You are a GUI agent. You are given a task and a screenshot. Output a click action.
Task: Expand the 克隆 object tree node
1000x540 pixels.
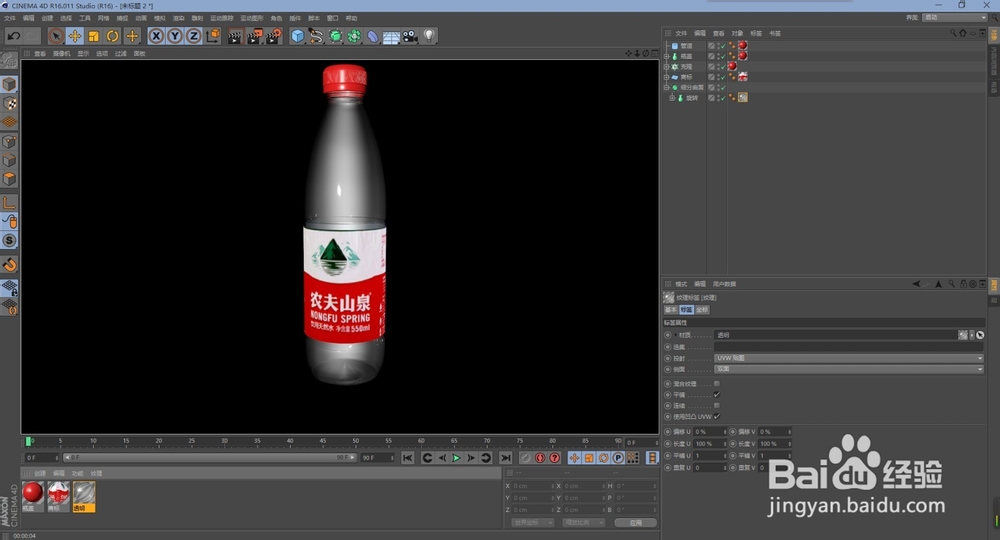(667, 67)
